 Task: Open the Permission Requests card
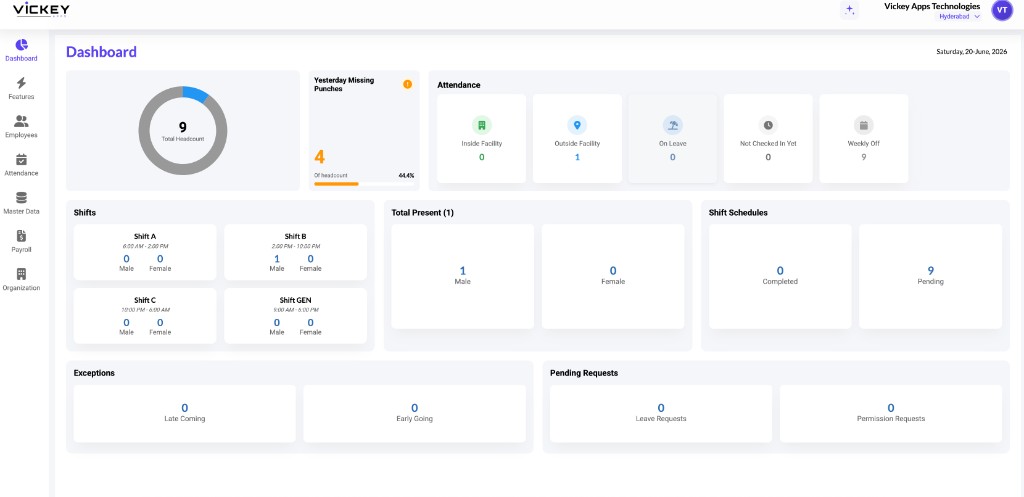(x=891, y=413)
